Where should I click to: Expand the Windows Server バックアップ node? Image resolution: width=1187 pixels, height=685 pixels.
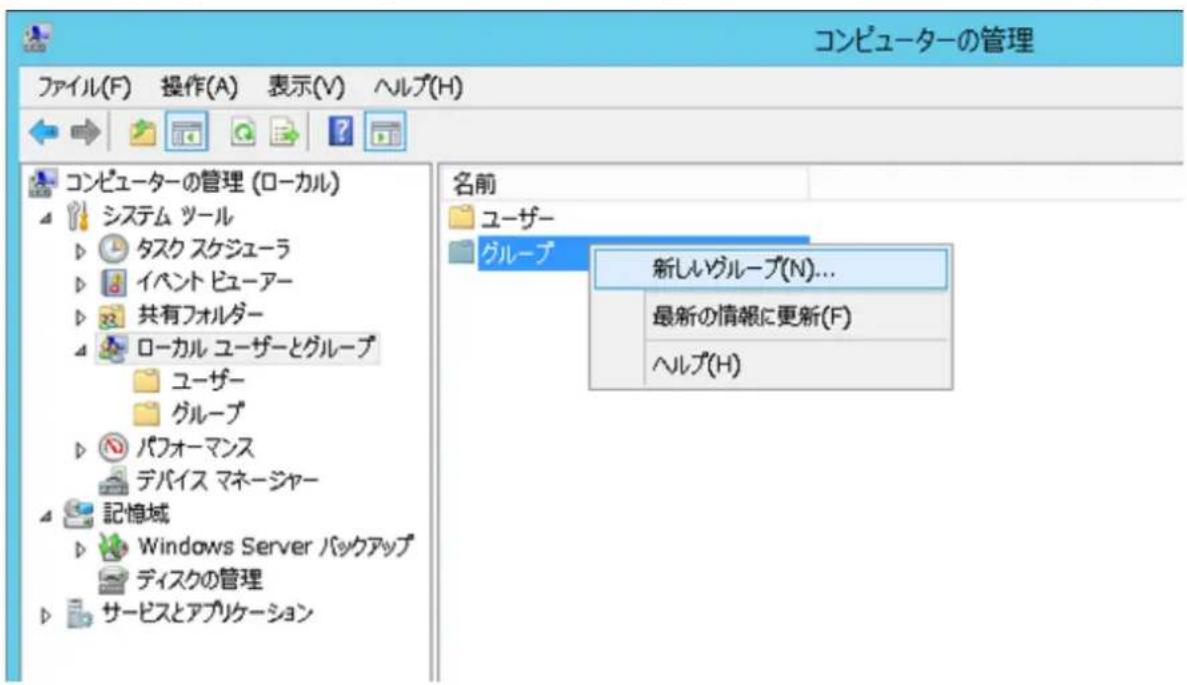[80, 549]
